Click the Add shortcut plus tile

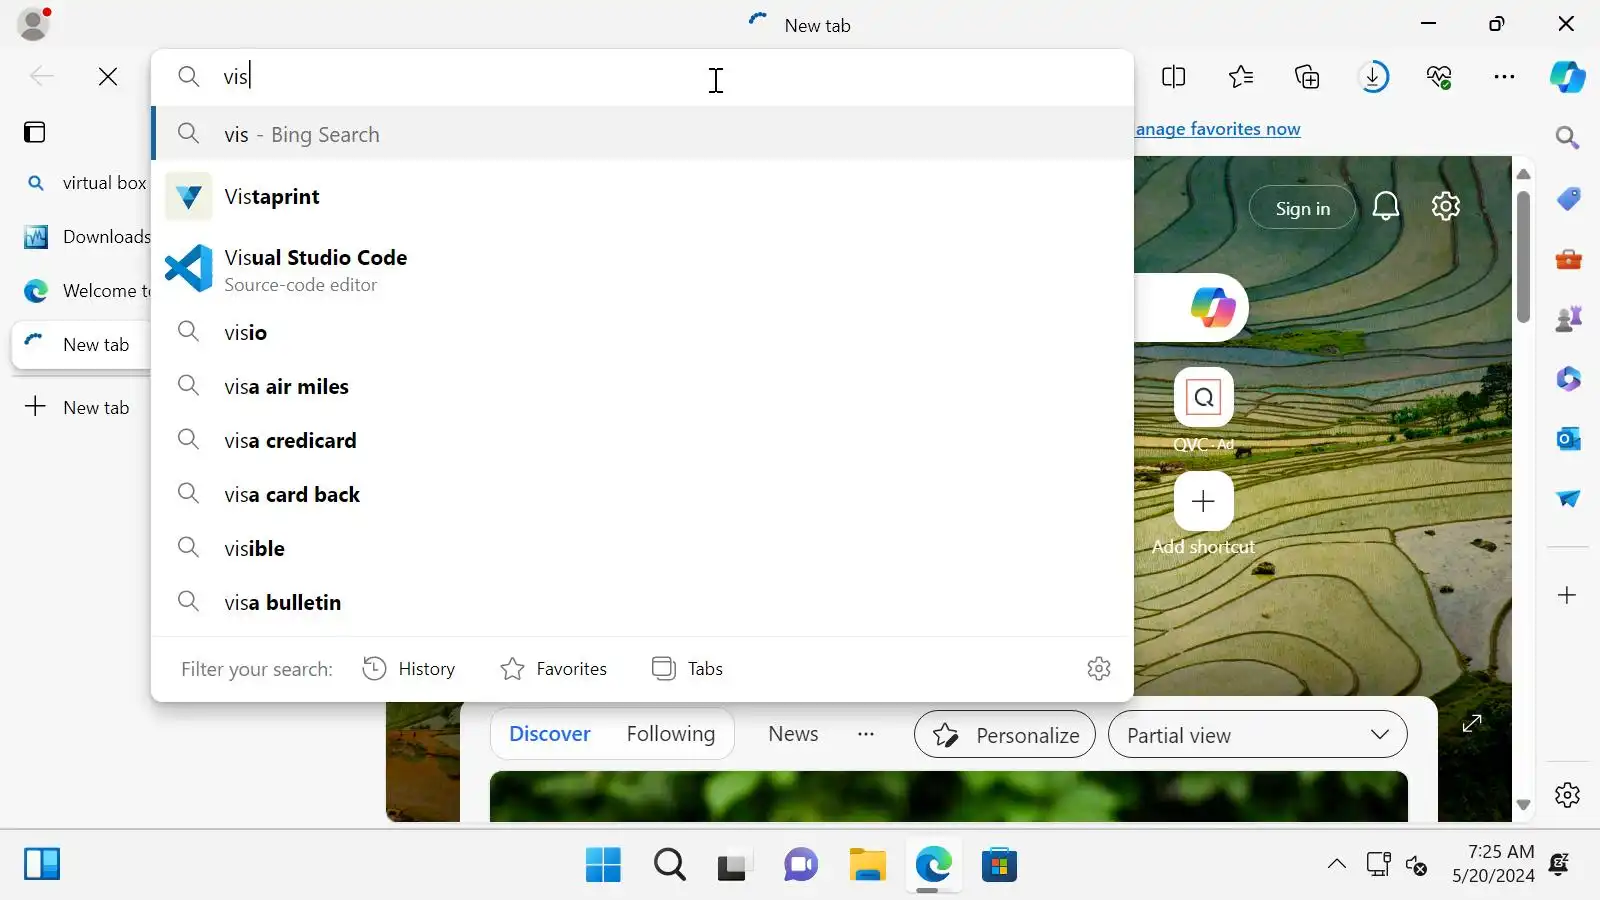click(x=1203, y=501)
